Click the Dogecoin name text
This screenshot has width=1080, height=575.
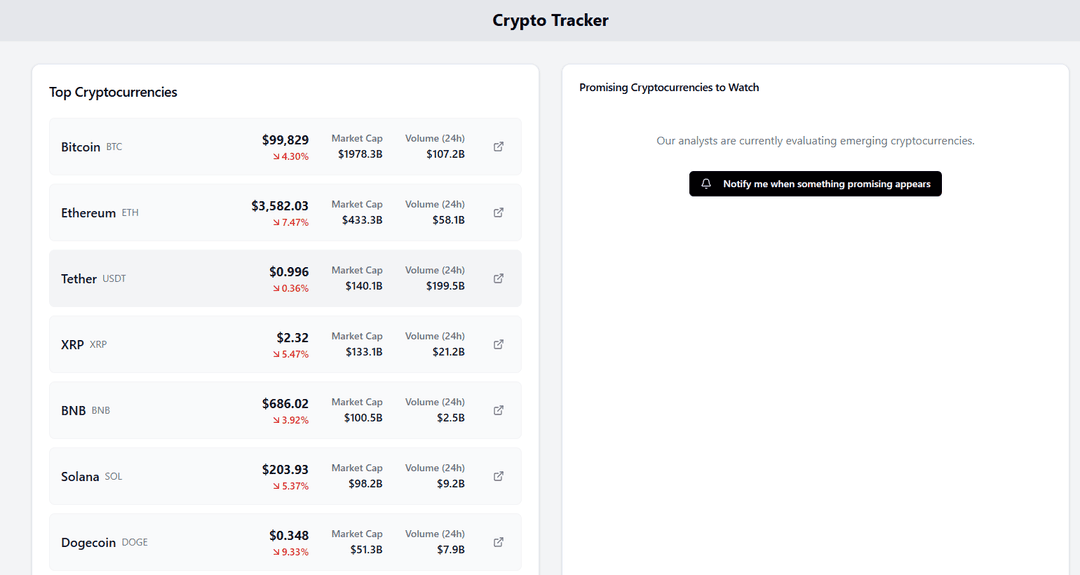[88, 543]
